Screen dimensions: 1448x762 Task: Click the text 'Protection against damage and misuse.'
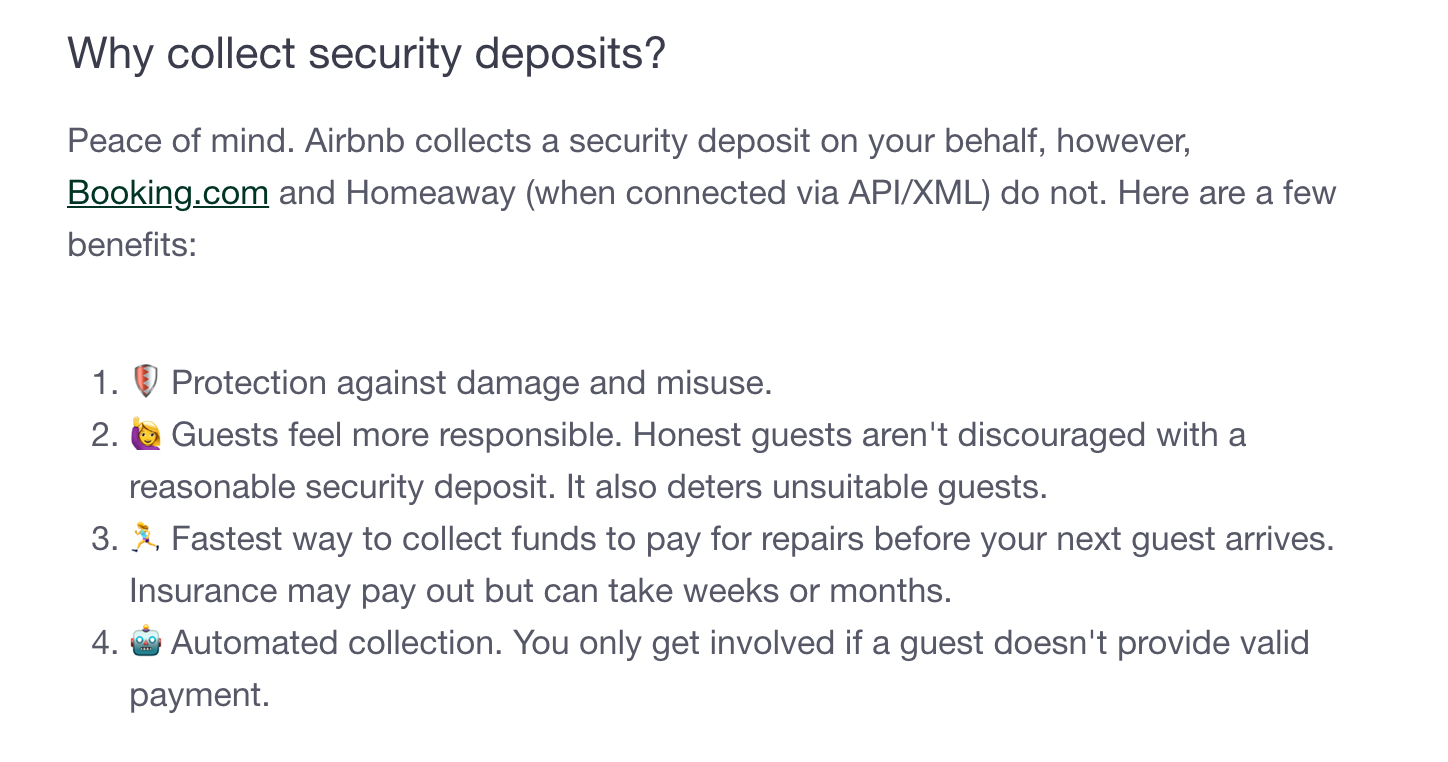[472, 383]
